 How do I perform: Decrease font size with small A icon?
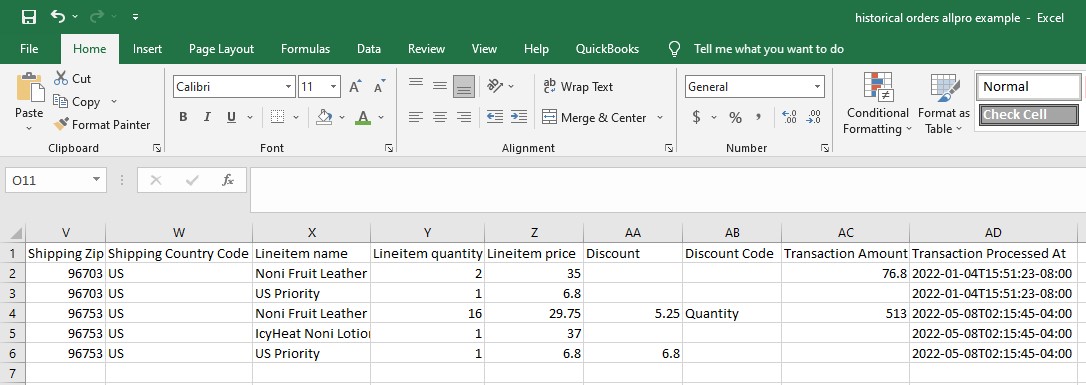coord(380,87)
